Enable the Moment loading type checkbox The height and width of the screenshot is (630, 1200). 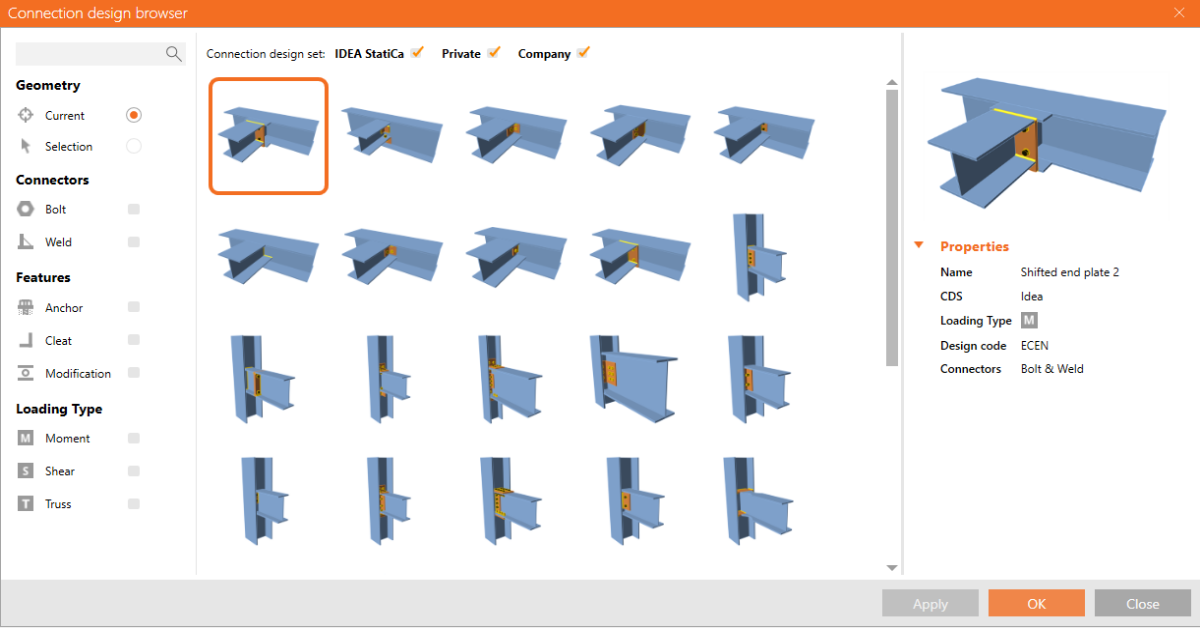pyautogui.click(x=134, y=438)
